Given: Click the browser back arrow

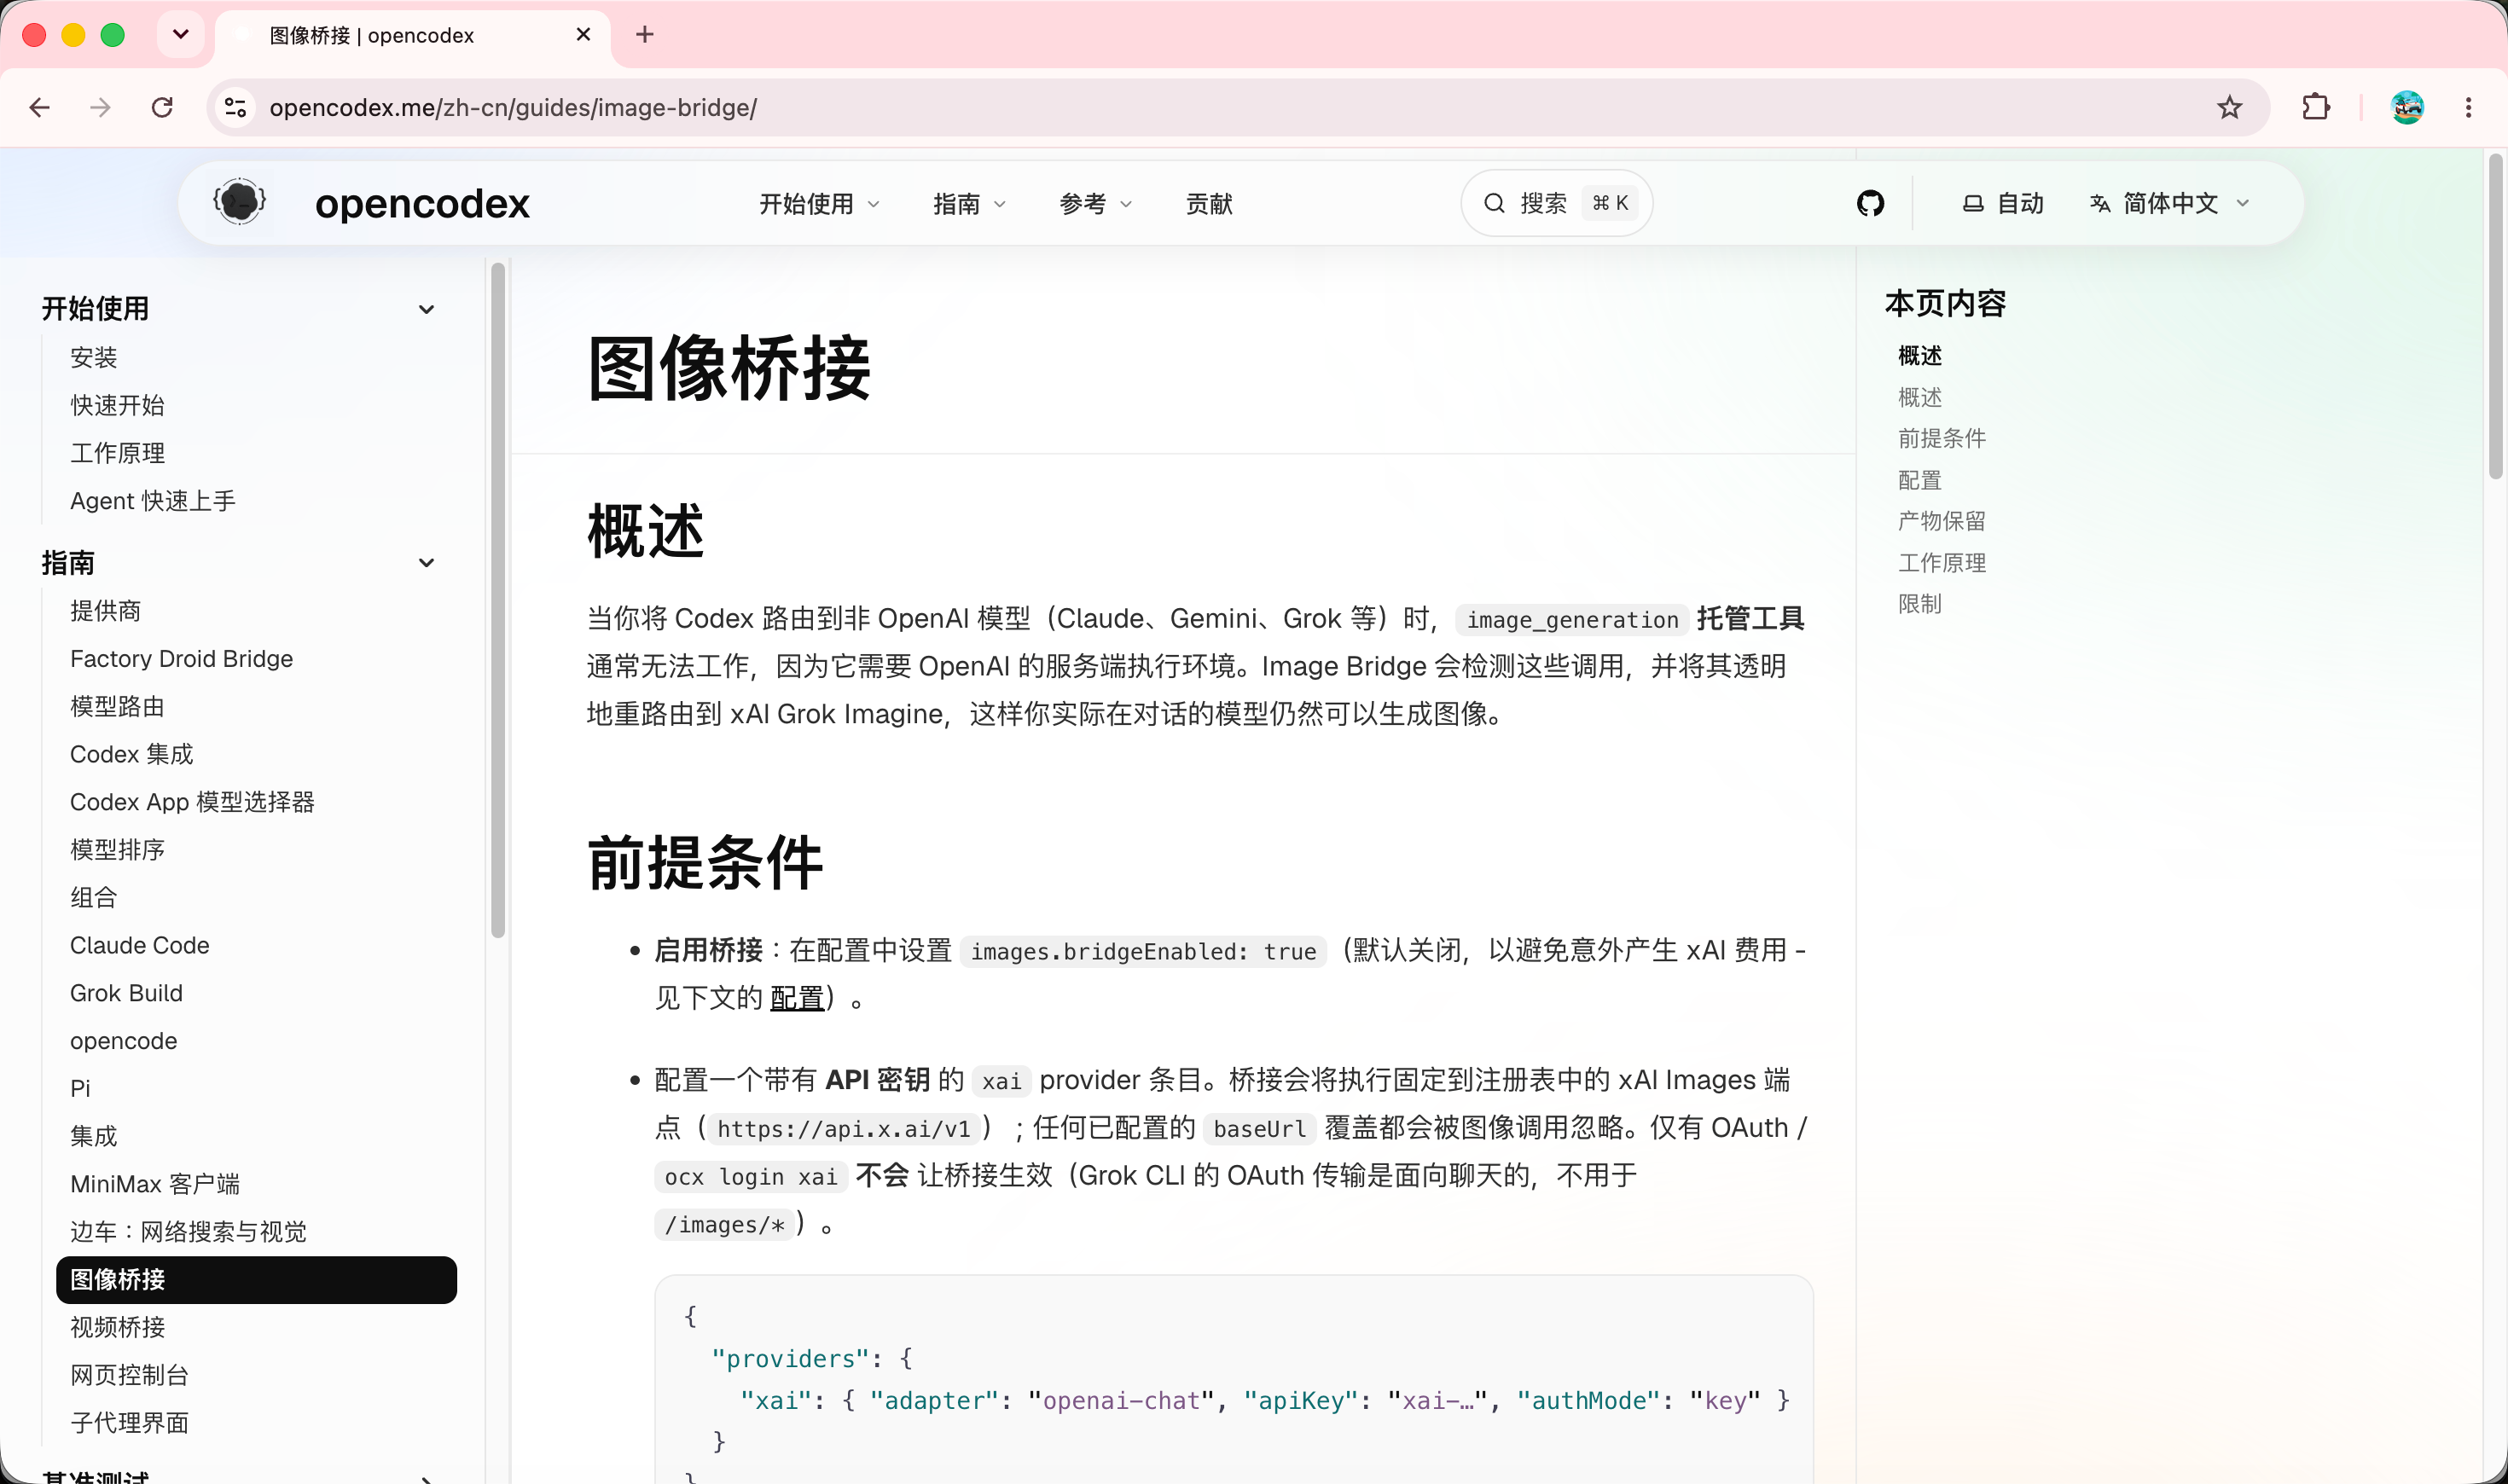Looking at the screenshot, I should pyautogui.click(x=39, y=107).
